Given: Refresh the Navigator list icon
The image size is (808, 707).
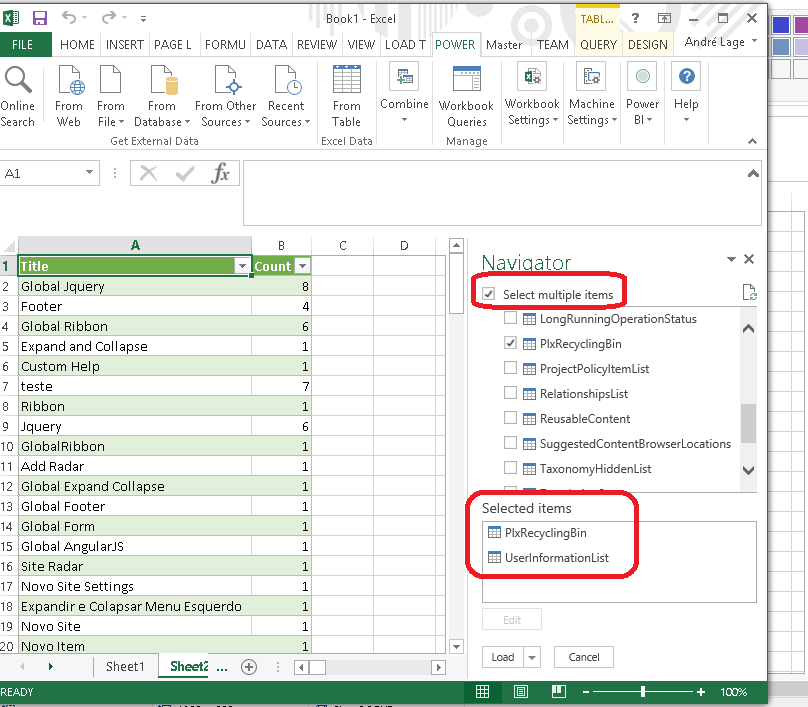Looking at the screenshot, I should pyautogui.click(x=749, y=292).
